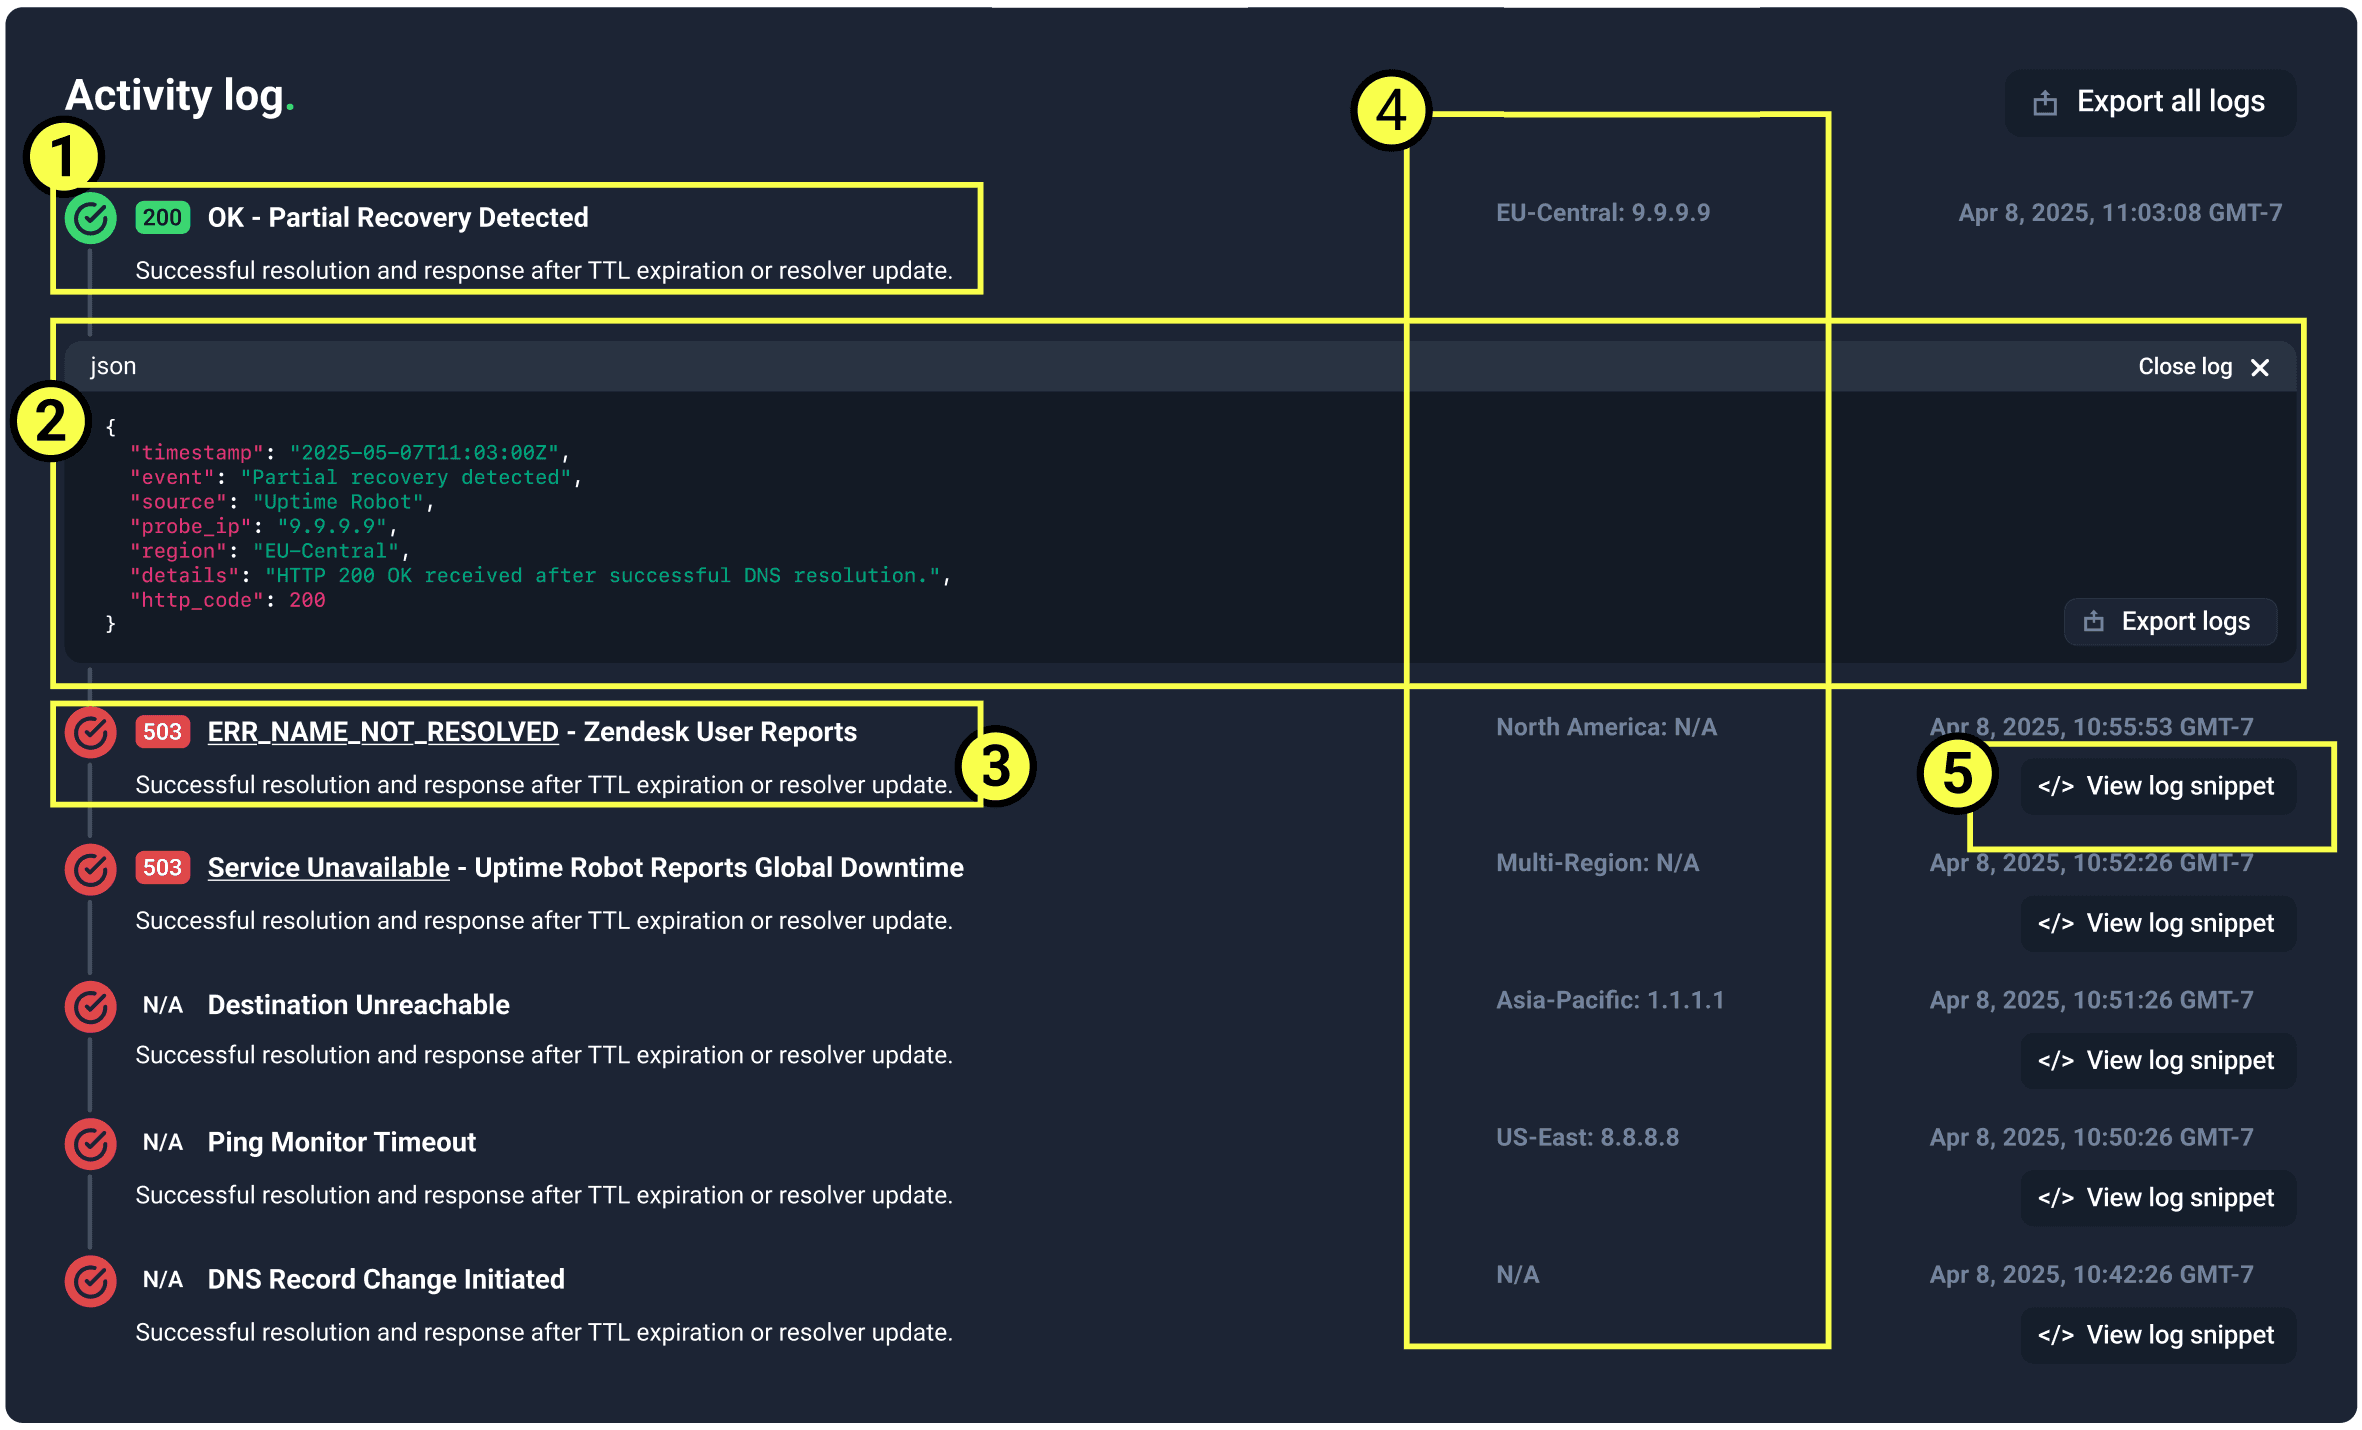Click the "http_code": 200 json line
The width and height of the screenshot is (2362, 1430).
pyautogui.click(x=227, y=600)
